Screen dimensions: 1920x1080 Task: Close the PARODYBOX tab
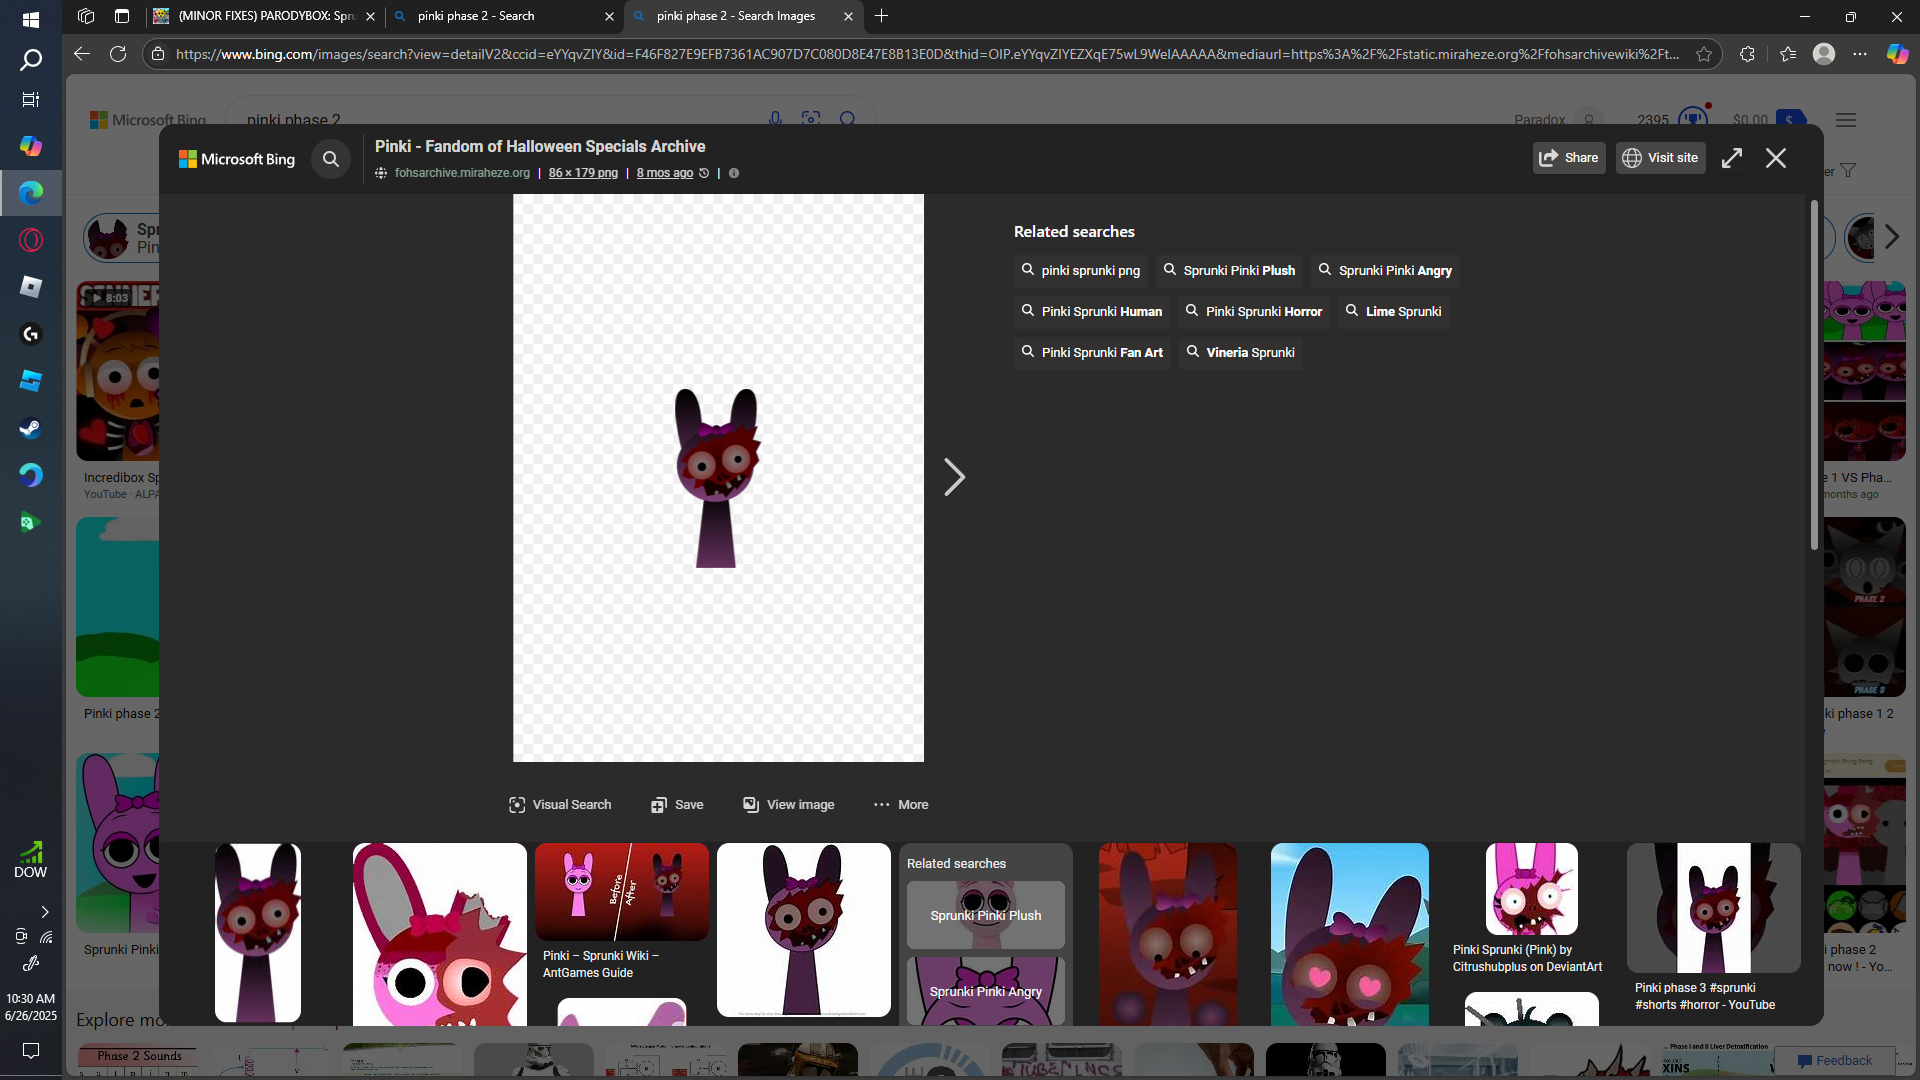370,16
